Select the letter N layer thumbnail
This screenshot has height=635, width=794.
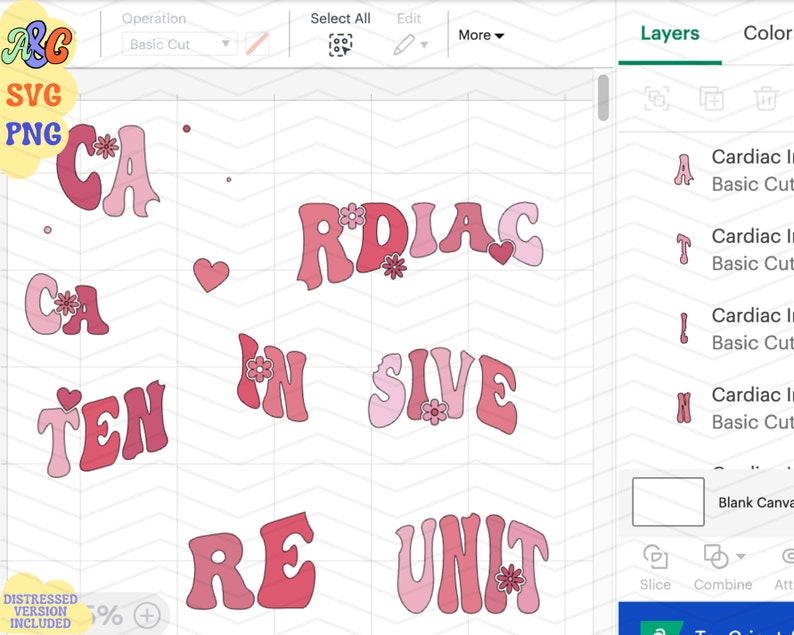pos(684,408)
